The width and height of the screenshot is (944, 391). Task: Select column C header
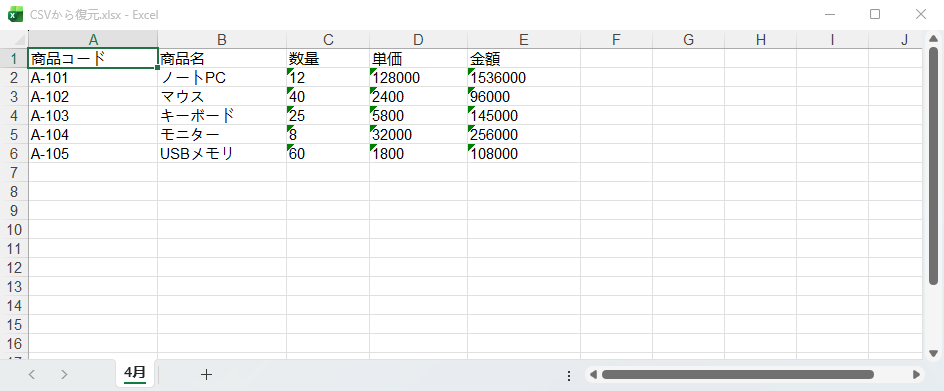328,40
